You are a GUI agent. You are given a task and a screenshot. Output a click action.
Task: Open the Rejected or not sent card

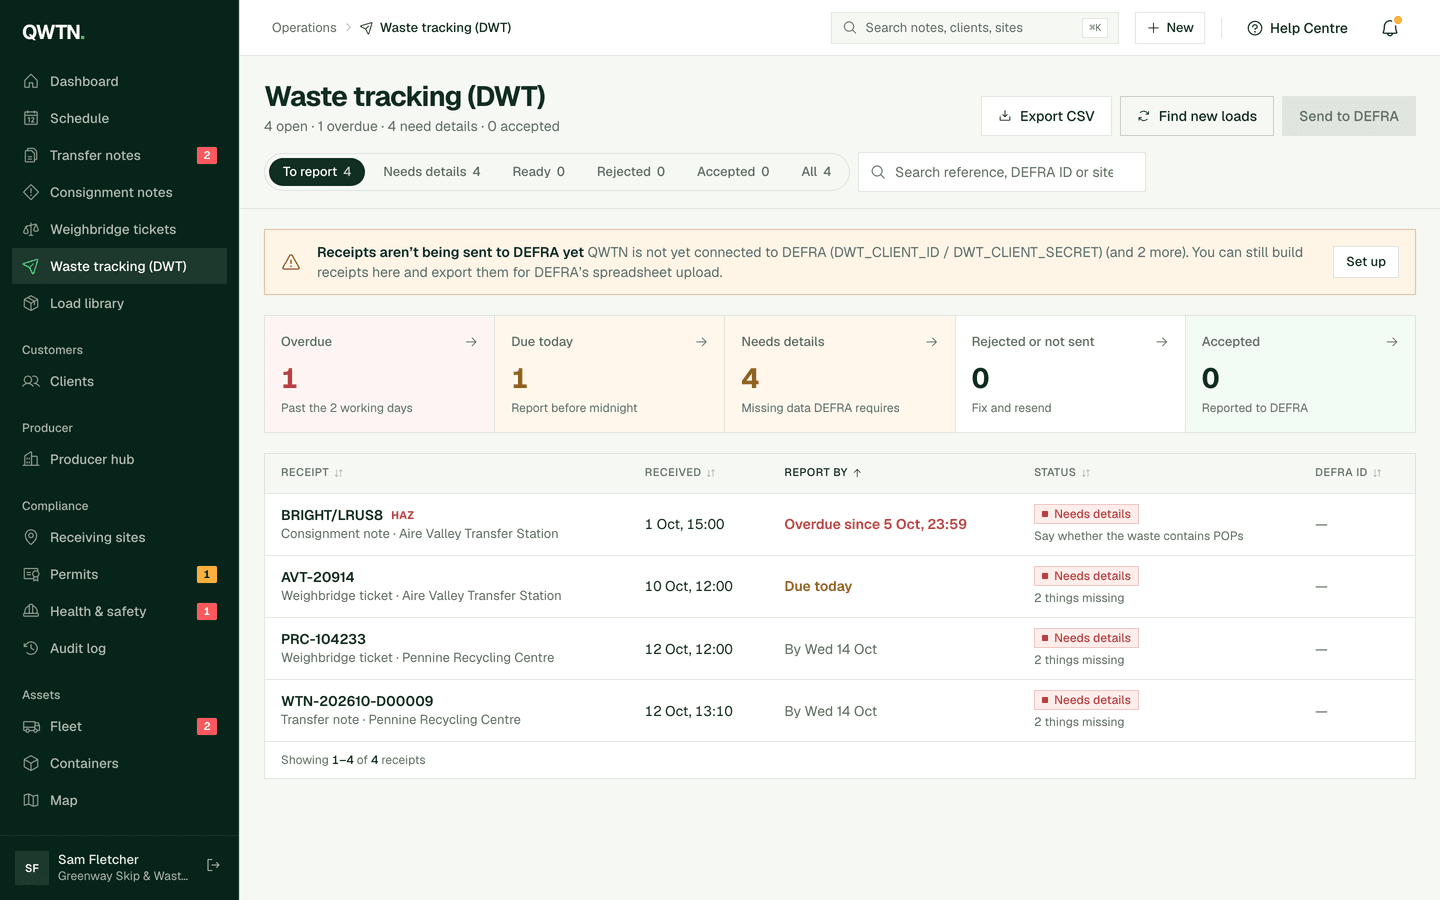1070,374
